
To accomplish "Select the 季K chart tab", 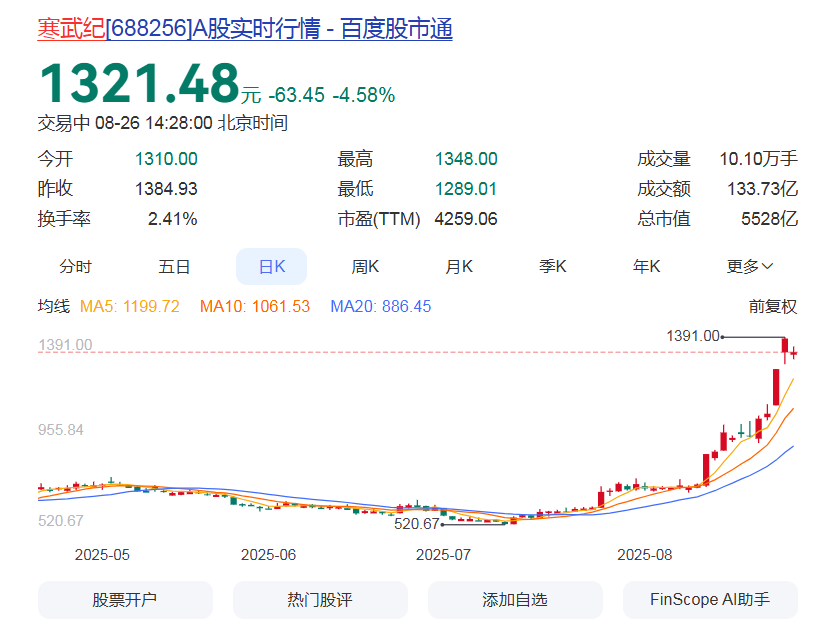I will 553,266.
